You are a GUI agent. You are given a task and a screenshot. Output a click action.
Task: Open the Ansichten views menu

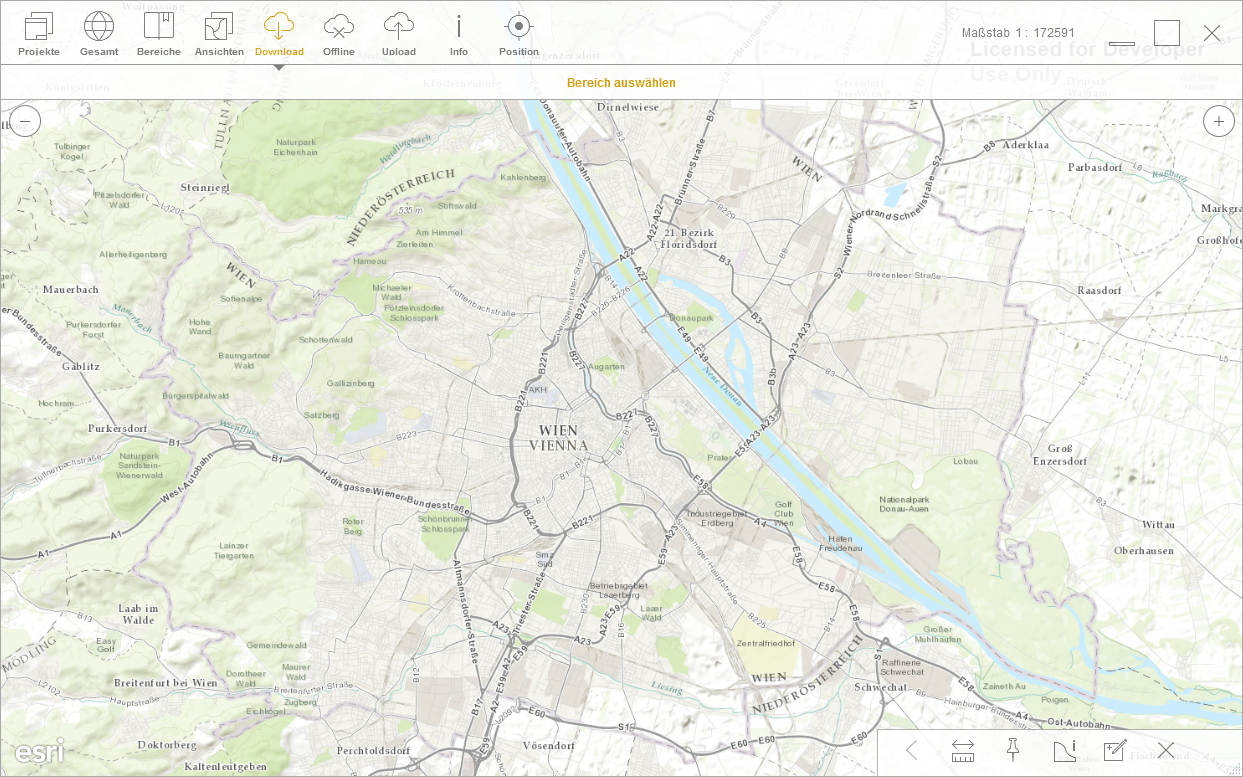point(219,34)
